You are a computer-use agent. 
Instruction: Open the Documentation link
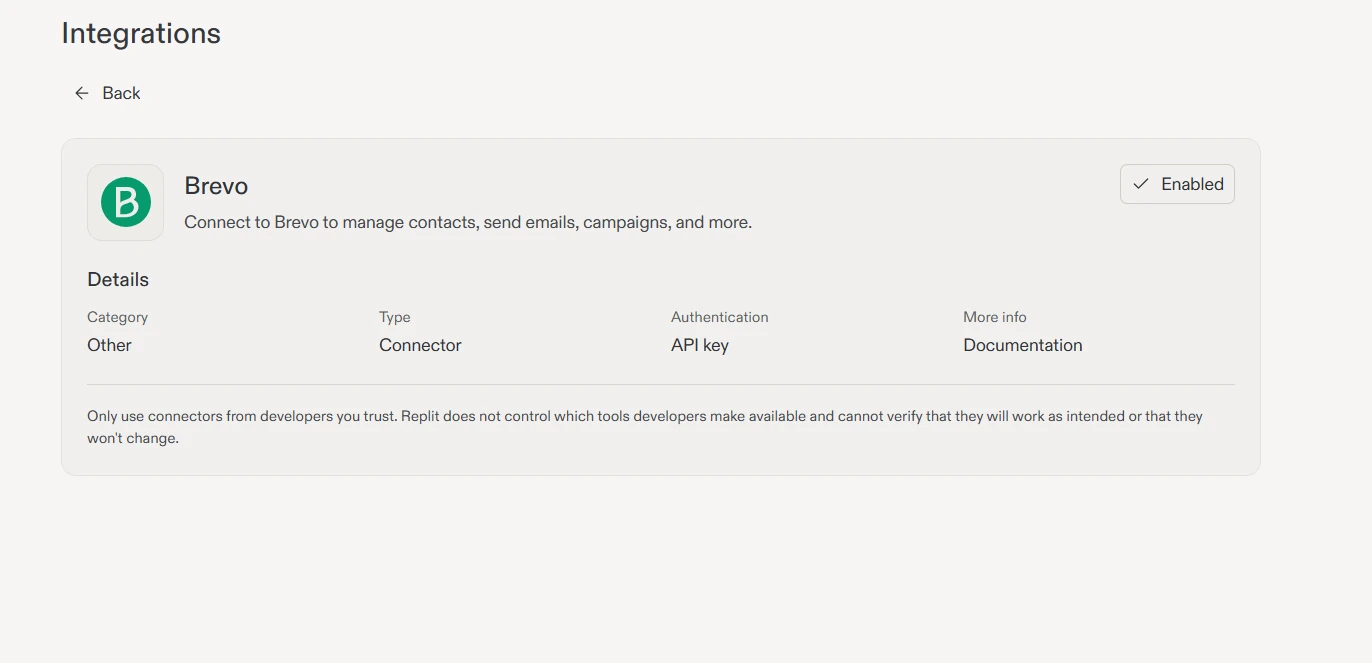point(1022,345)
